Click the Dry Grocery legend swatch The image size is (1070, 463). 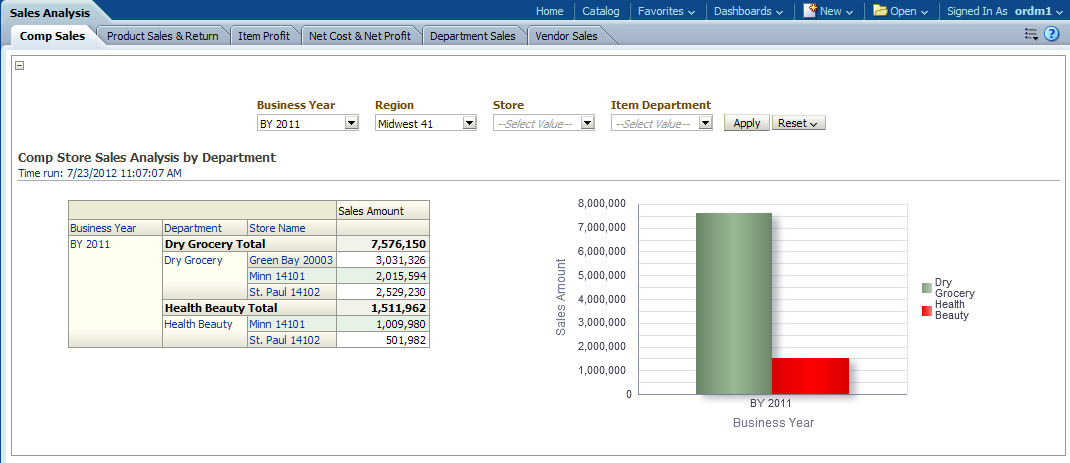click(x=926, y=288)
